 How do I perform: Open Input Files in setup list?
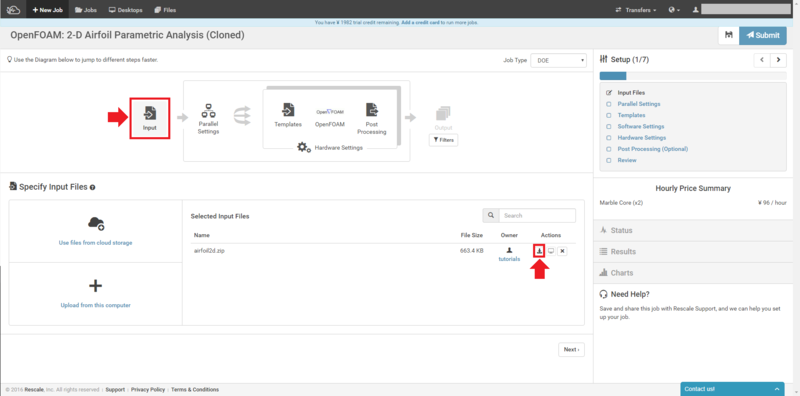pyautogui.click(x=631, y=93)
